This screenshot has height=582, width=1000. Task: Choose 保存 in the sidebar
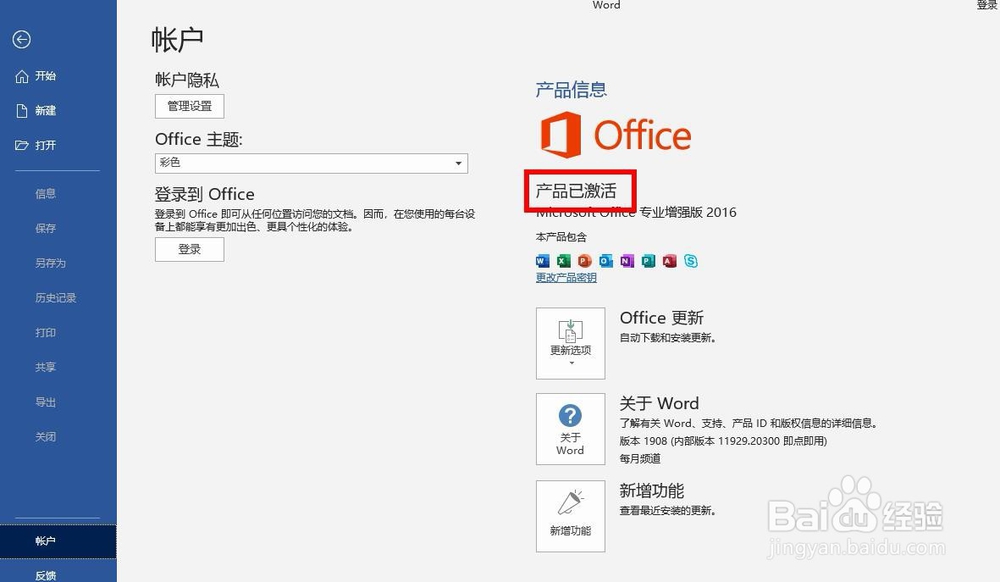click(x=45, y=228)
